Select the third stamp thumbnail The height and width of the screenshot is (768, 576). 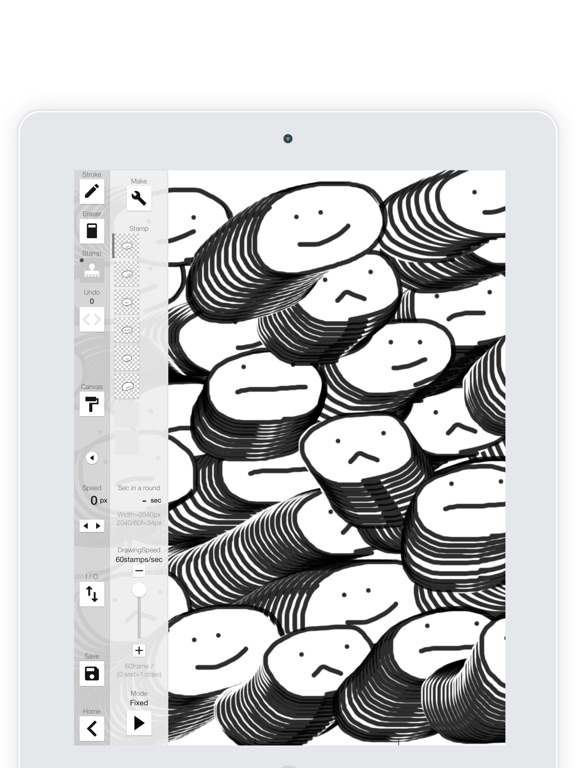coord(127,302)
